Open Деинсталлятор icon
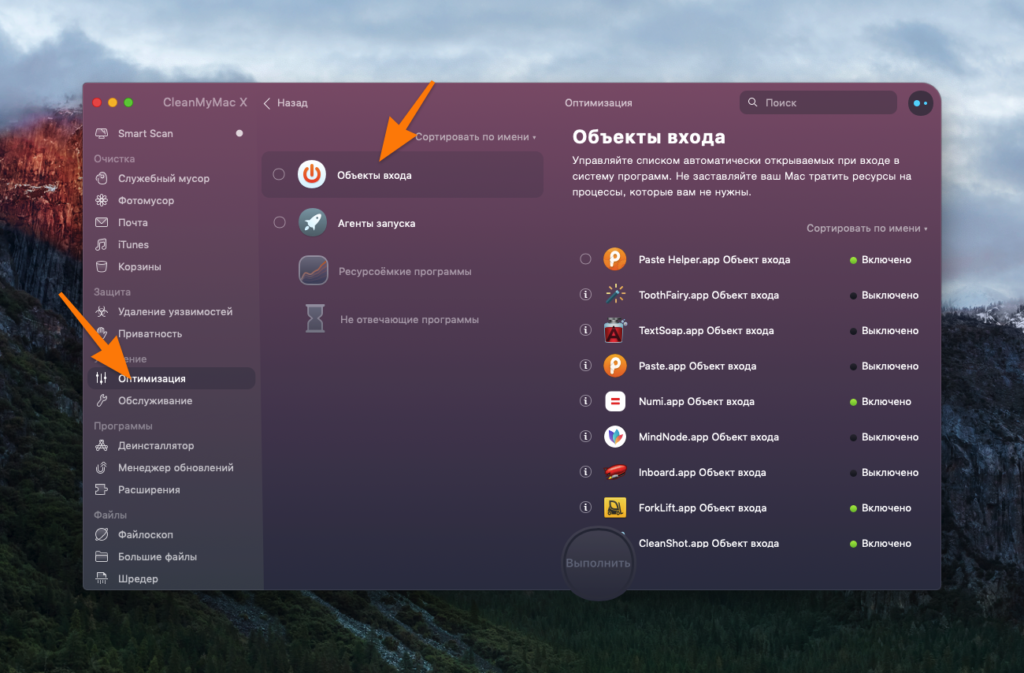This screenshot has height=673, width=1024. tap(102, 445)
